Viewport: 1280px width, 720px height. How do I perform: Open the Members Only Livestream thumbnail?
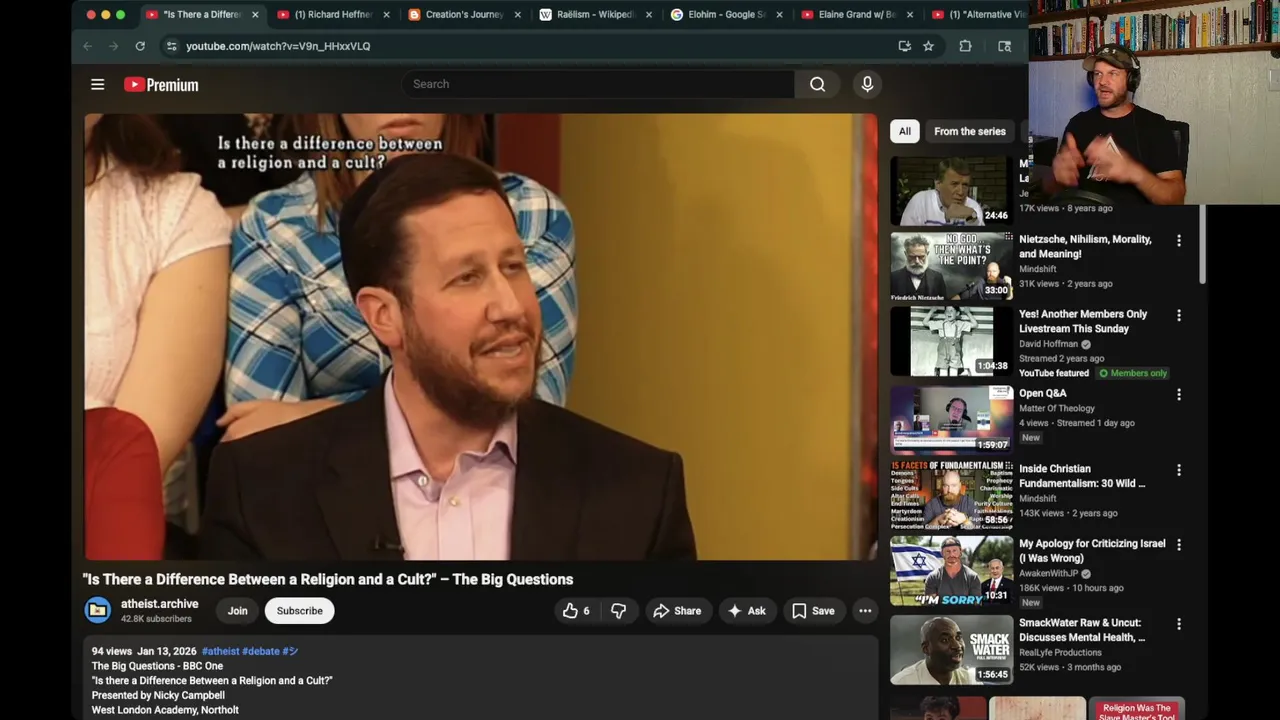tap(951, 340)
